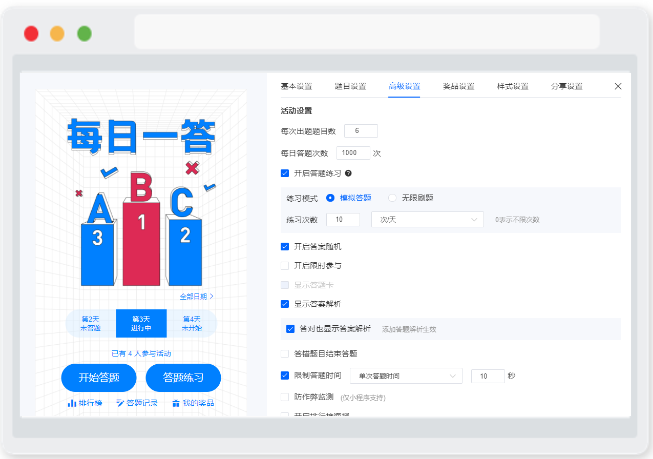Uncheck the 开启答案随机 checkbox

[285, 247]
